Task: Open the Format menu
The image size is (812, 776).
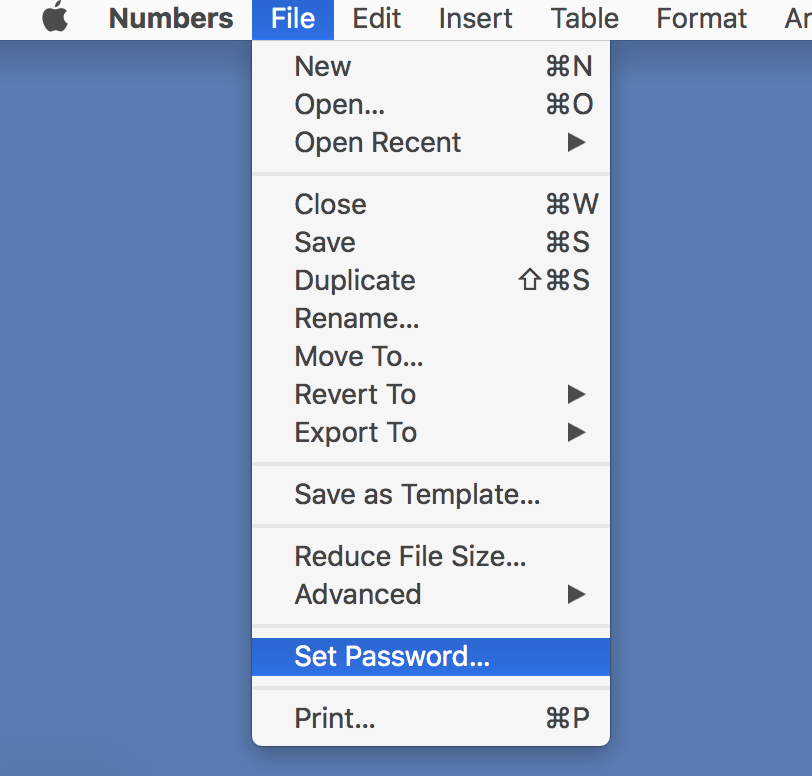Action: [702, 19]
